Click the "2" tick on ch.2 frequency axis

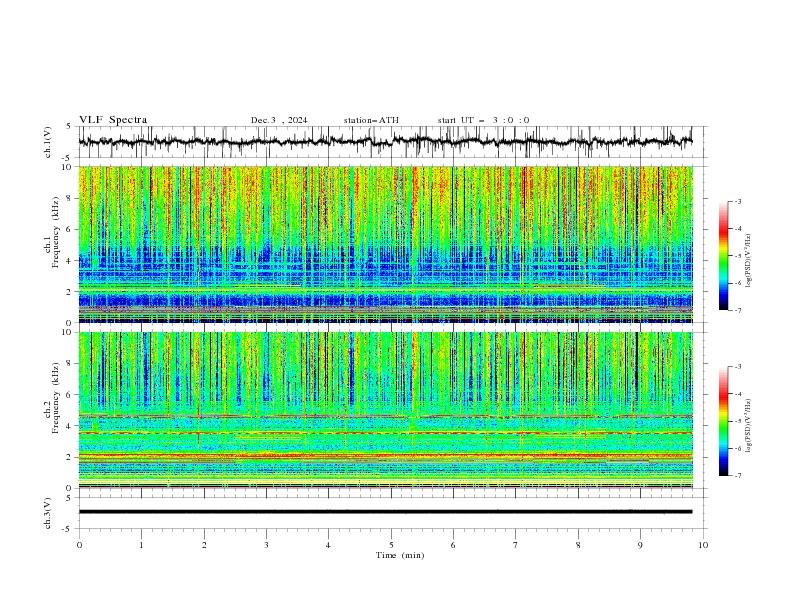[x=70, y=457]
